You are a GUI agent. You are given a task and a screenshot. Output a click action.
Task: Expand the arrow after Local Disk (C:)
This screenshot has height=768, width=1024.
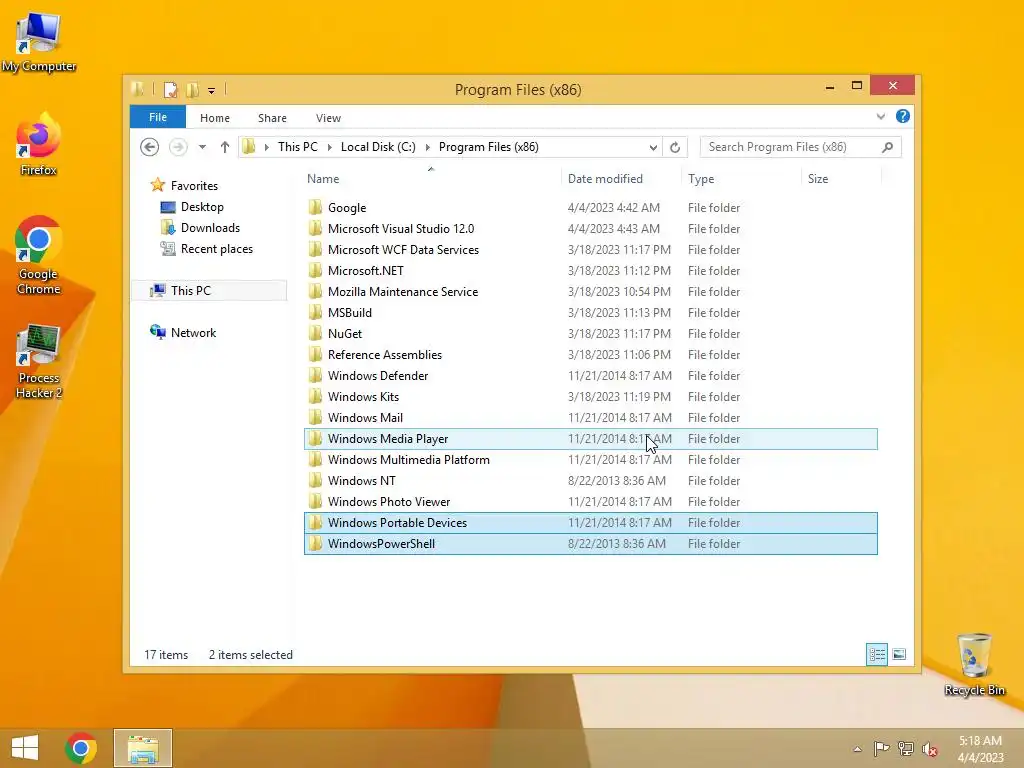click(x=428, y=147)
